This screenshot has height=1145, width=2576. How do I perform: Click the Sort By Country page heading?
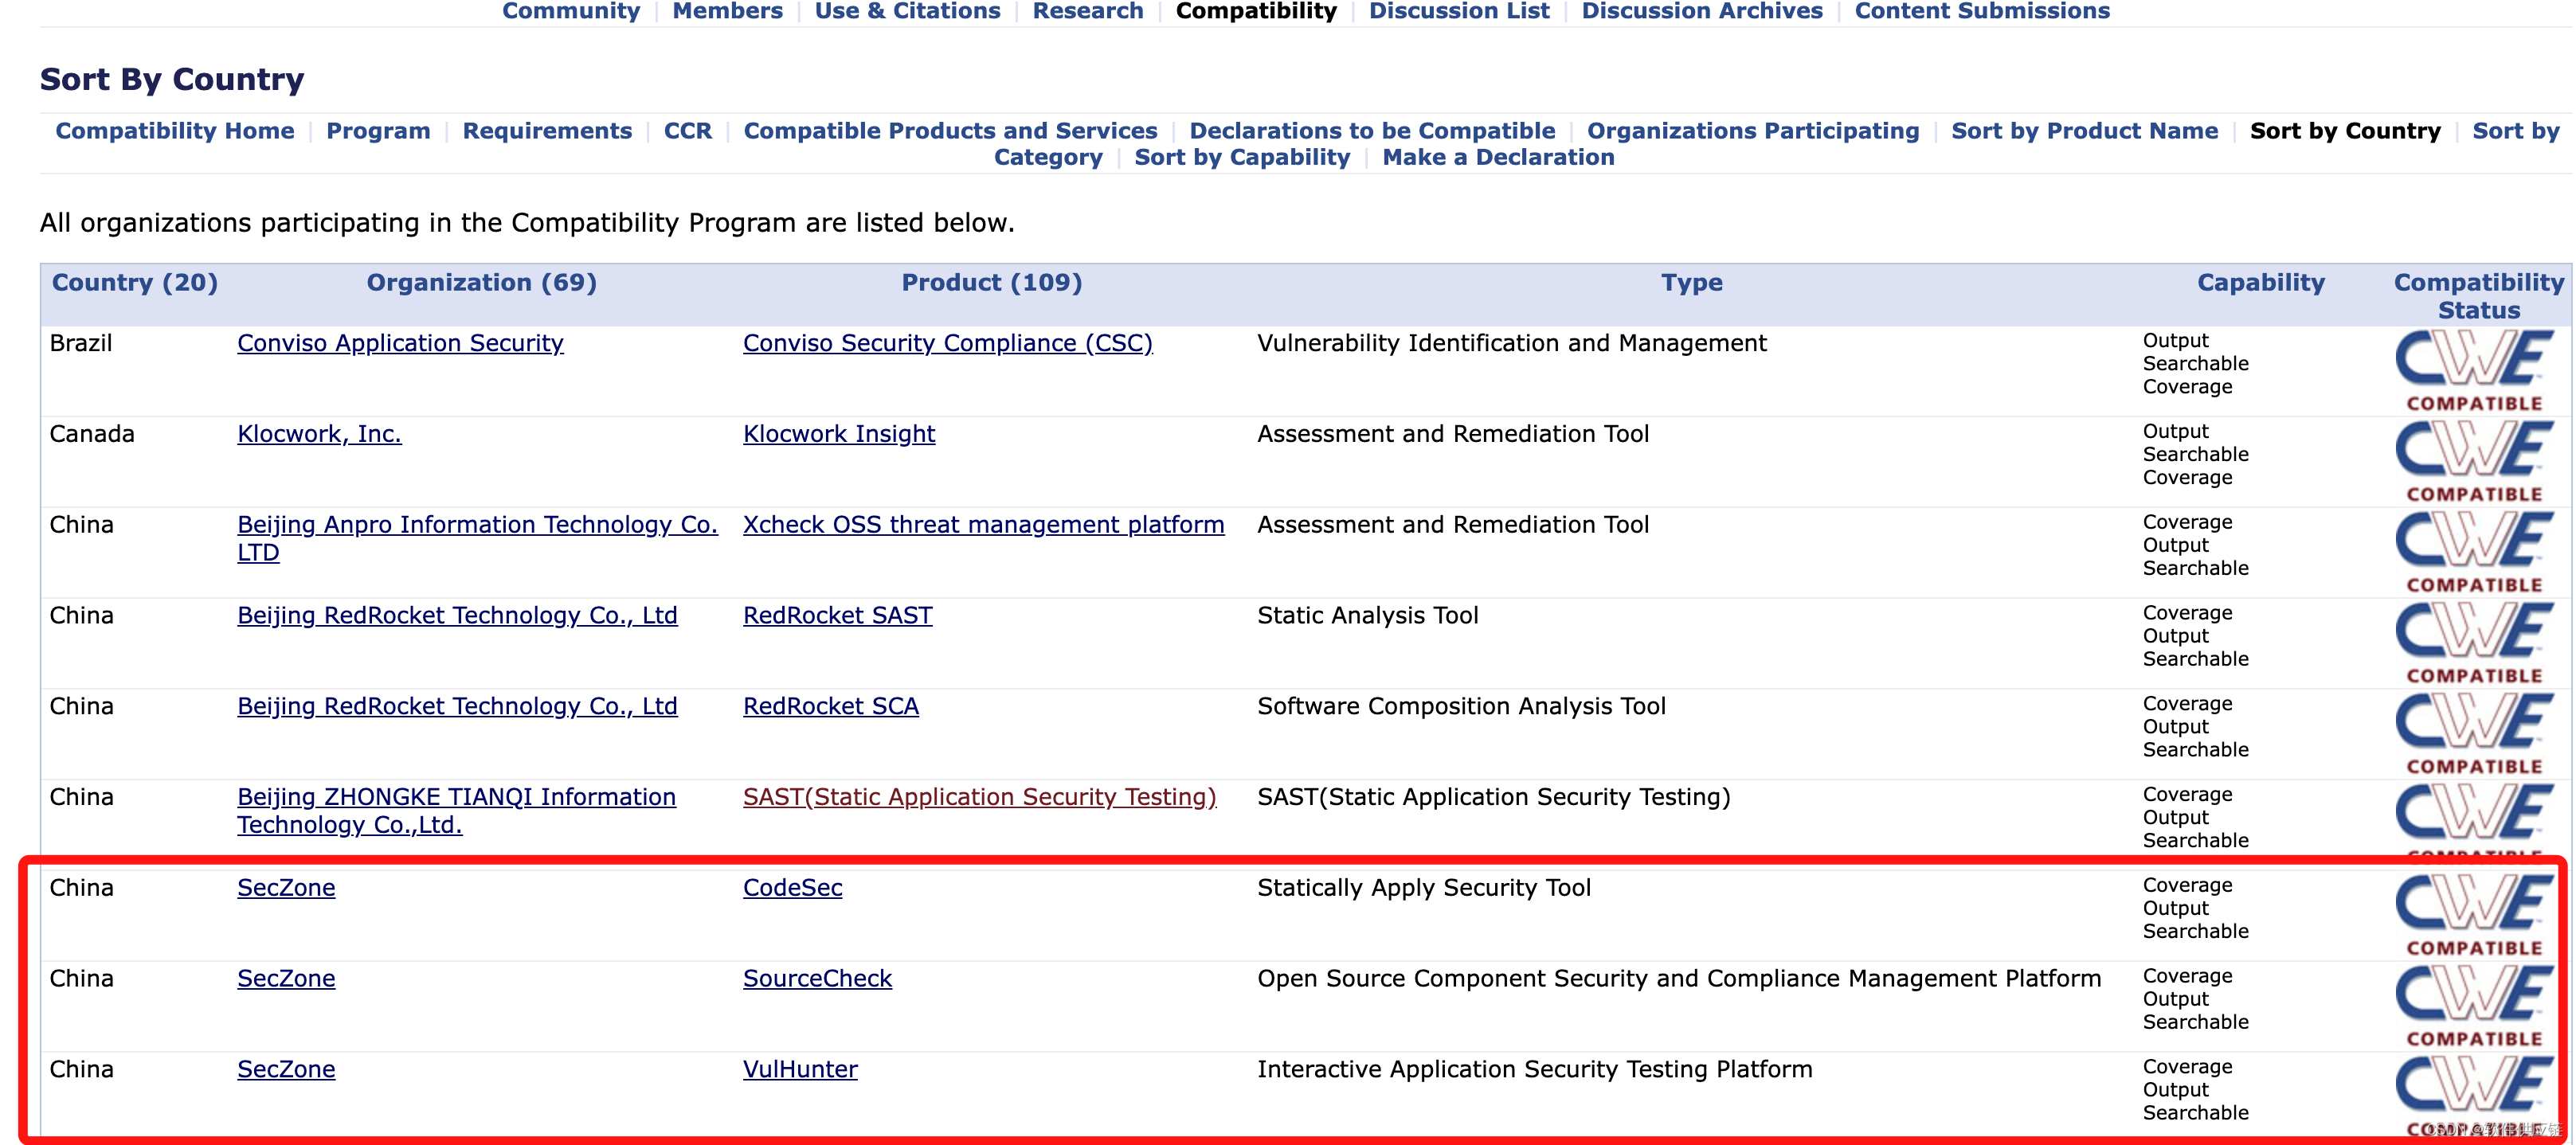coord(172,79)
